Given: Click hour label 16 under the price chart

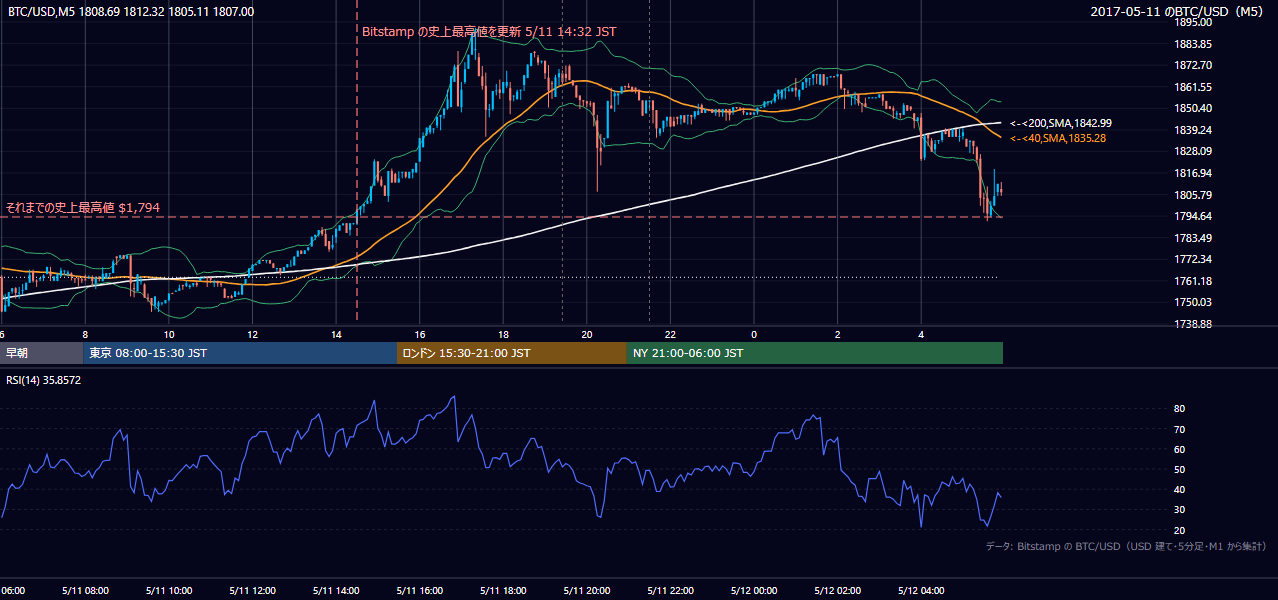Looking at the screenshot, I should coord(420,335).
